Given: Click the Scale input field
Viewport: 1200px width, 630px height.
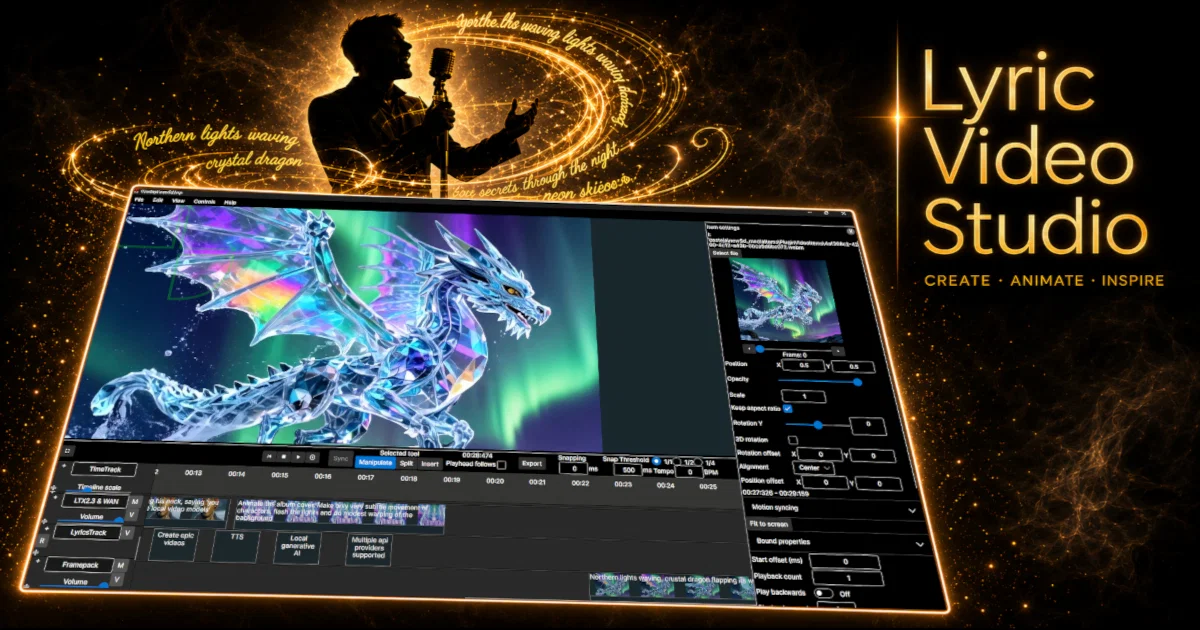Looking at the screenshot, I should pos(804,396).
